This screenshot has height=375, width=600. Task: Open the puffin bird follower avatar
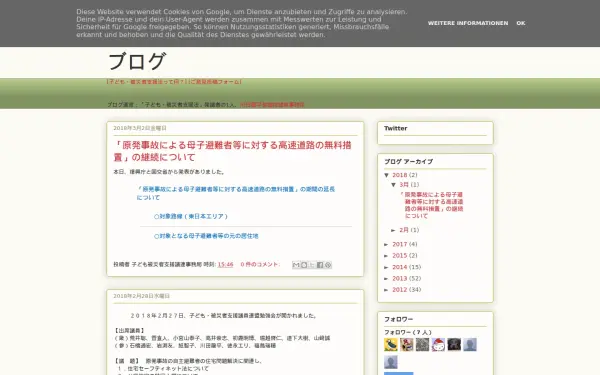pos(391,344)
